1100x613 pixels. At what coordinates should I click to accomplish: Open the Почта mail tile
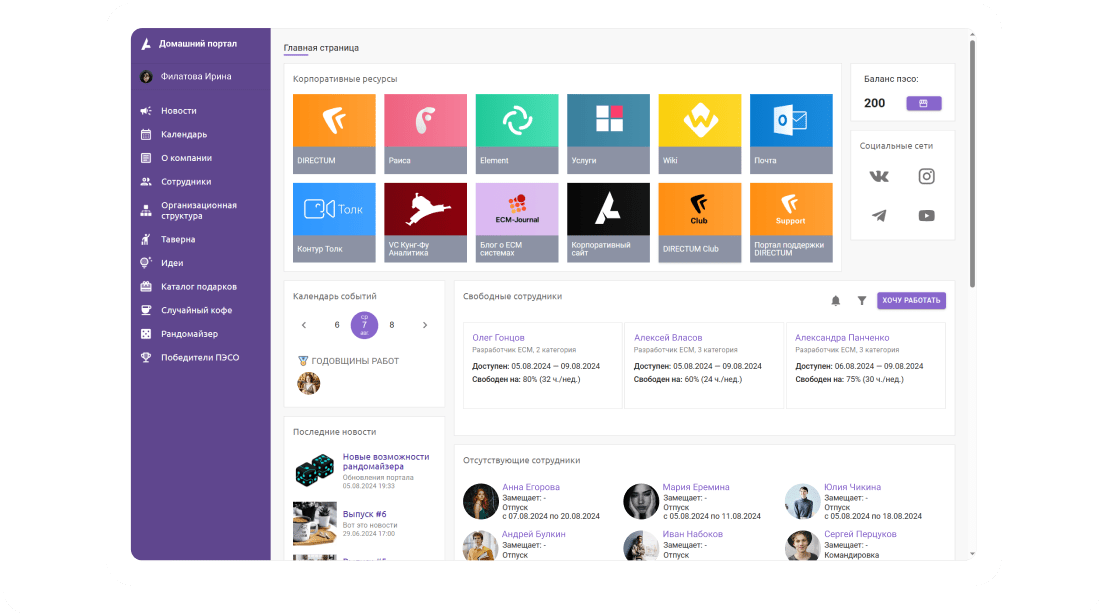[791, 134]
